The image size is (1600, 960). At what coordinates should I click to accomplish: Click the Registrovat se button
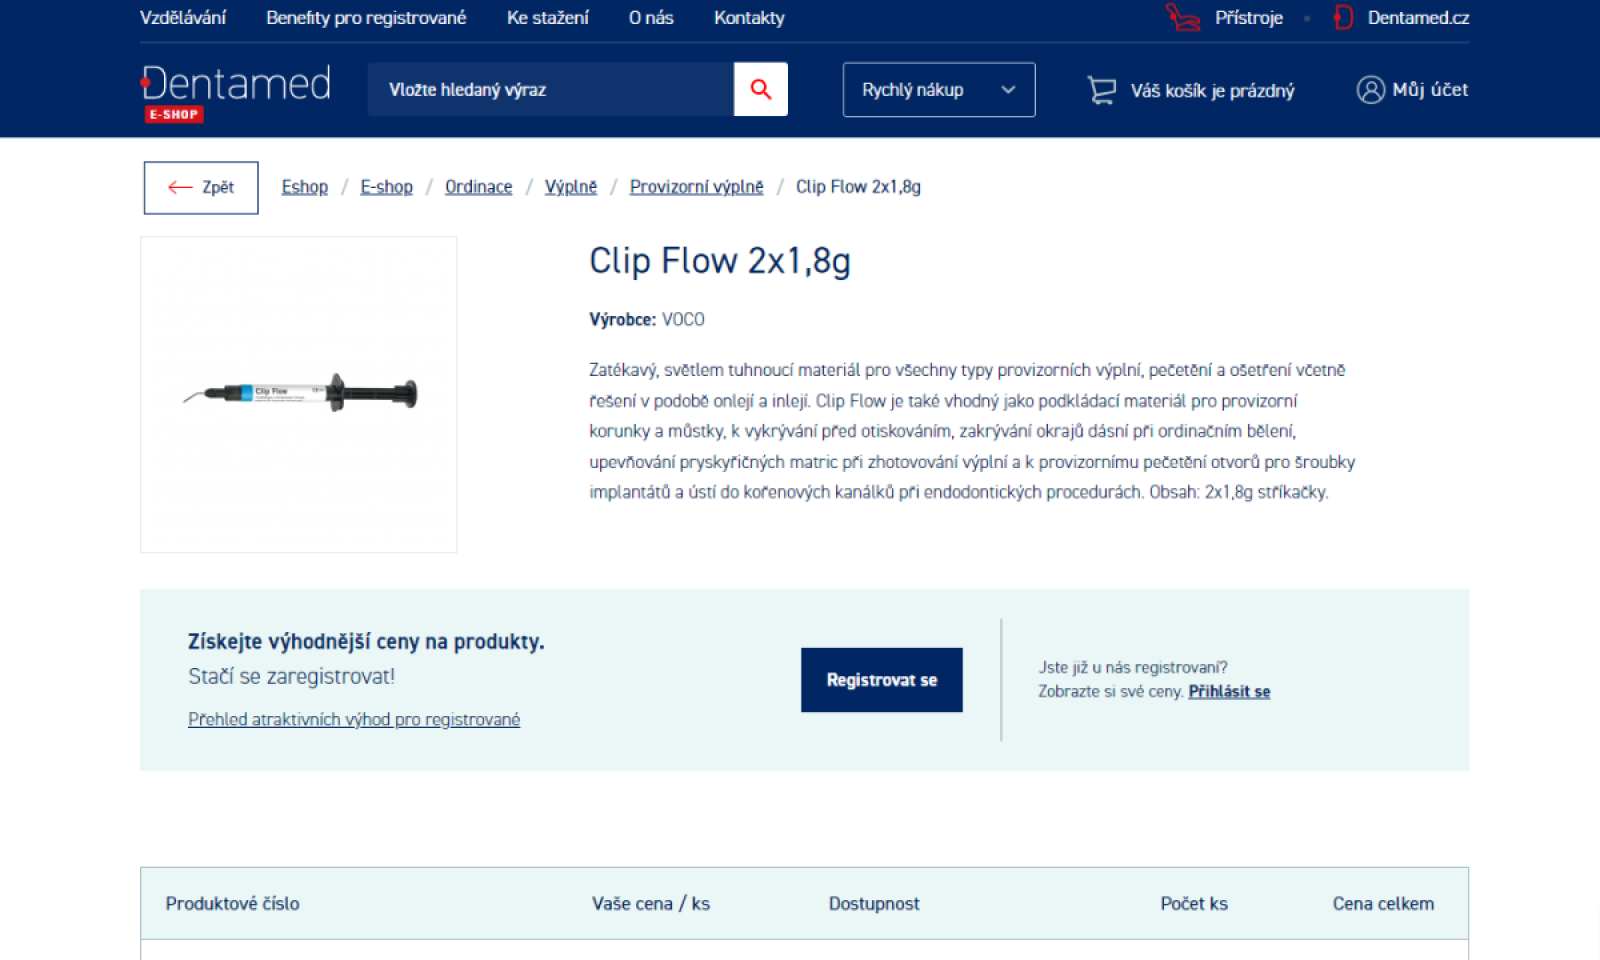(x=881, y=680)
